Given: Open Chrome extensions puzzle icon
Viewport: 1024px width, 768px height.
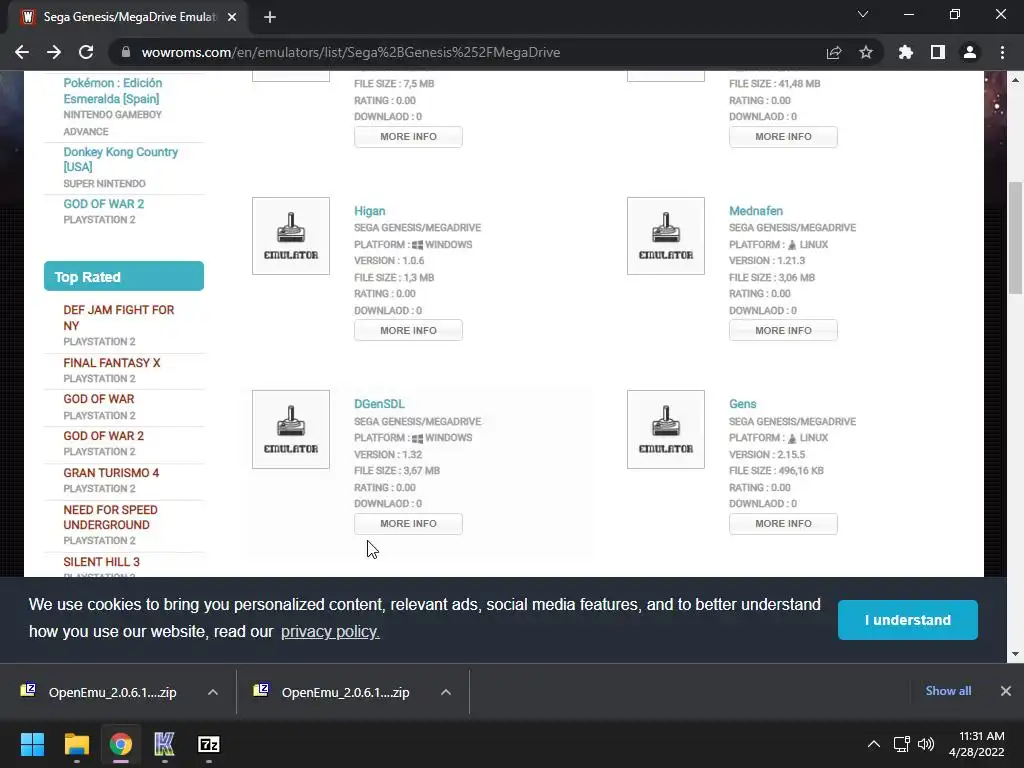Looking at the screenshot, I should tap(906, 52).
